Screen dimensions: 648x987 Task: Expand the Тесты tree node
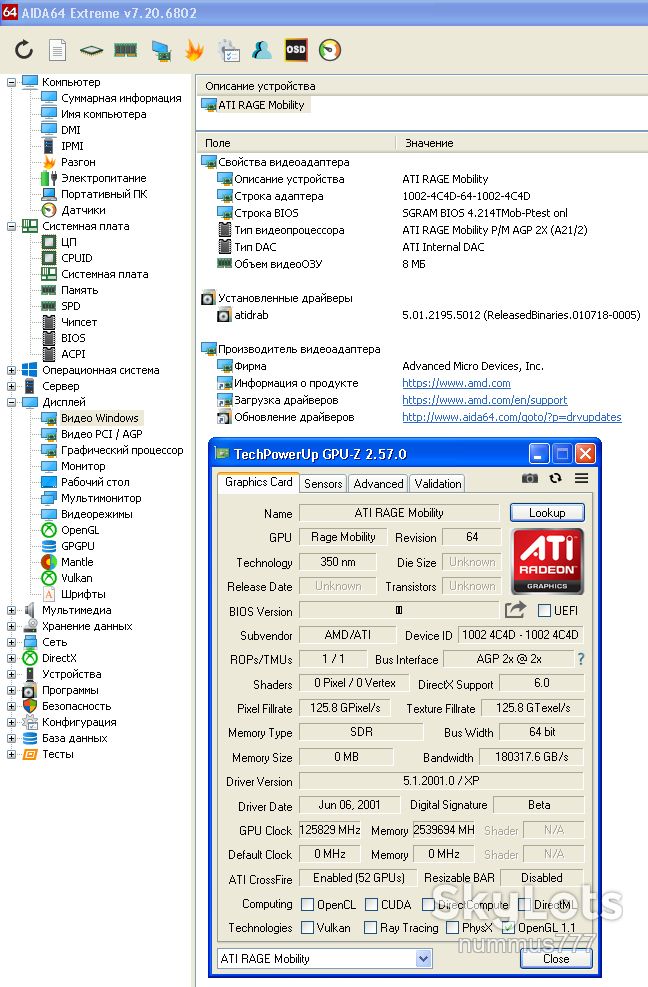click(x=11, y=754)
